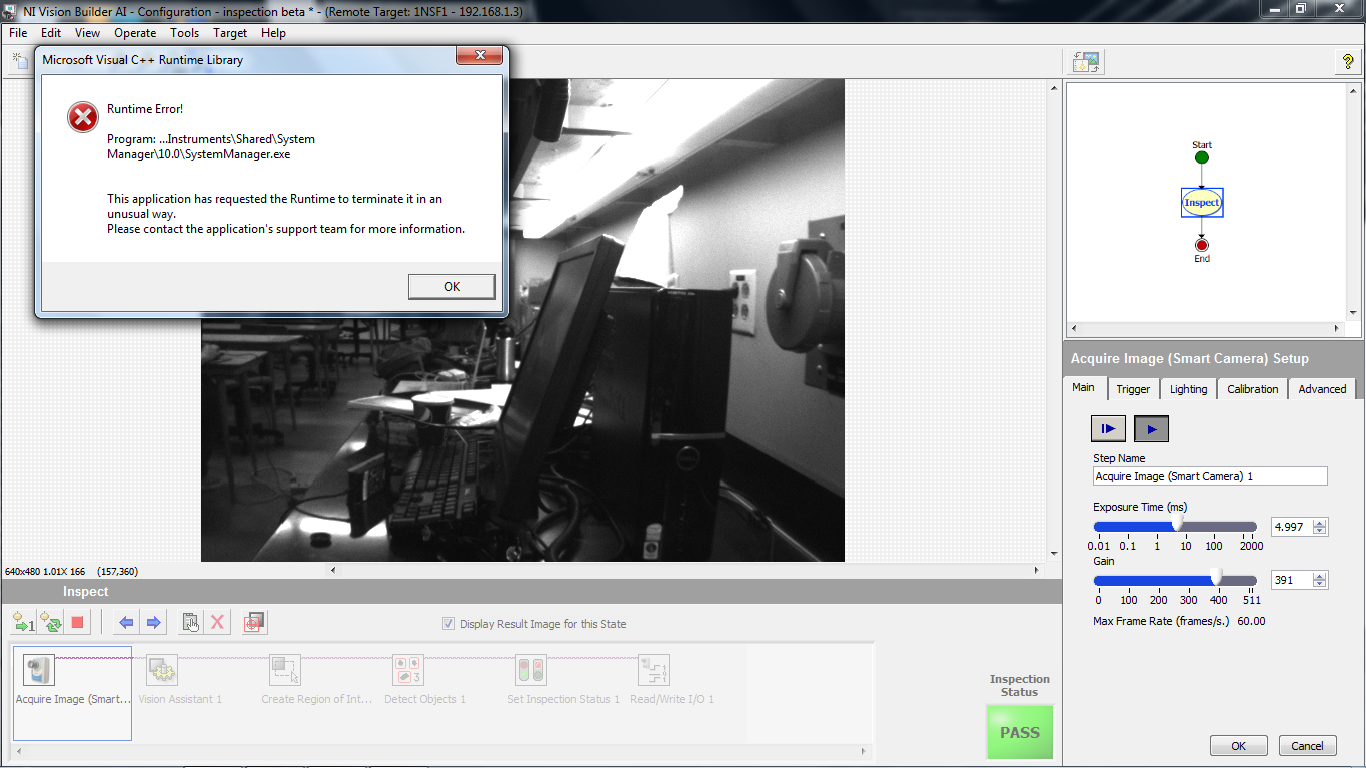Screen dimensions: 1366x768
Task: Click the Exposure Time value field 4.997
Action: click(x=1291, y=527)
